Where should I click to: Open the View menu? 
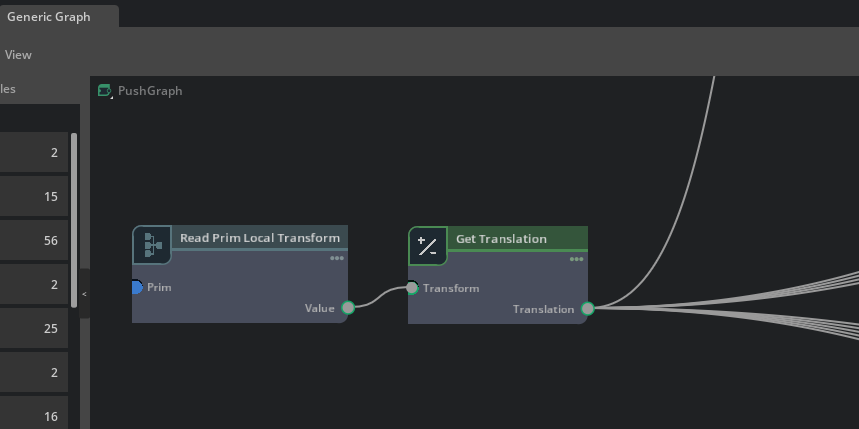click(18, 55)
